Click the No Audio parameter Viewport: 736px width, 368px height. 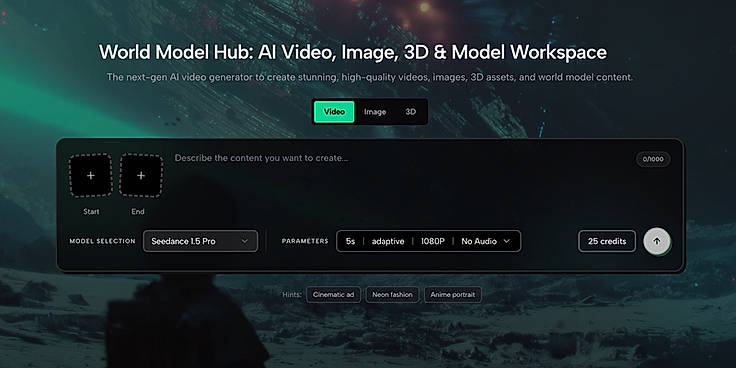pyautogui.click(x=479, y=241)
